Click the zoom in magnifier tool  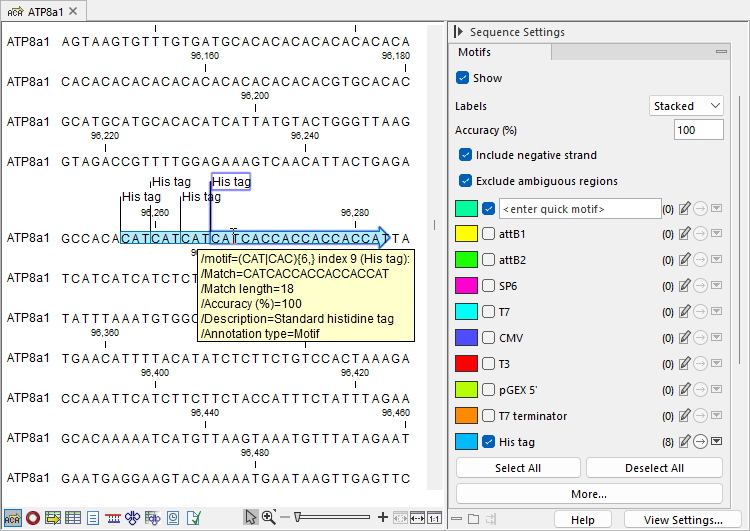[x=268, y=517]
